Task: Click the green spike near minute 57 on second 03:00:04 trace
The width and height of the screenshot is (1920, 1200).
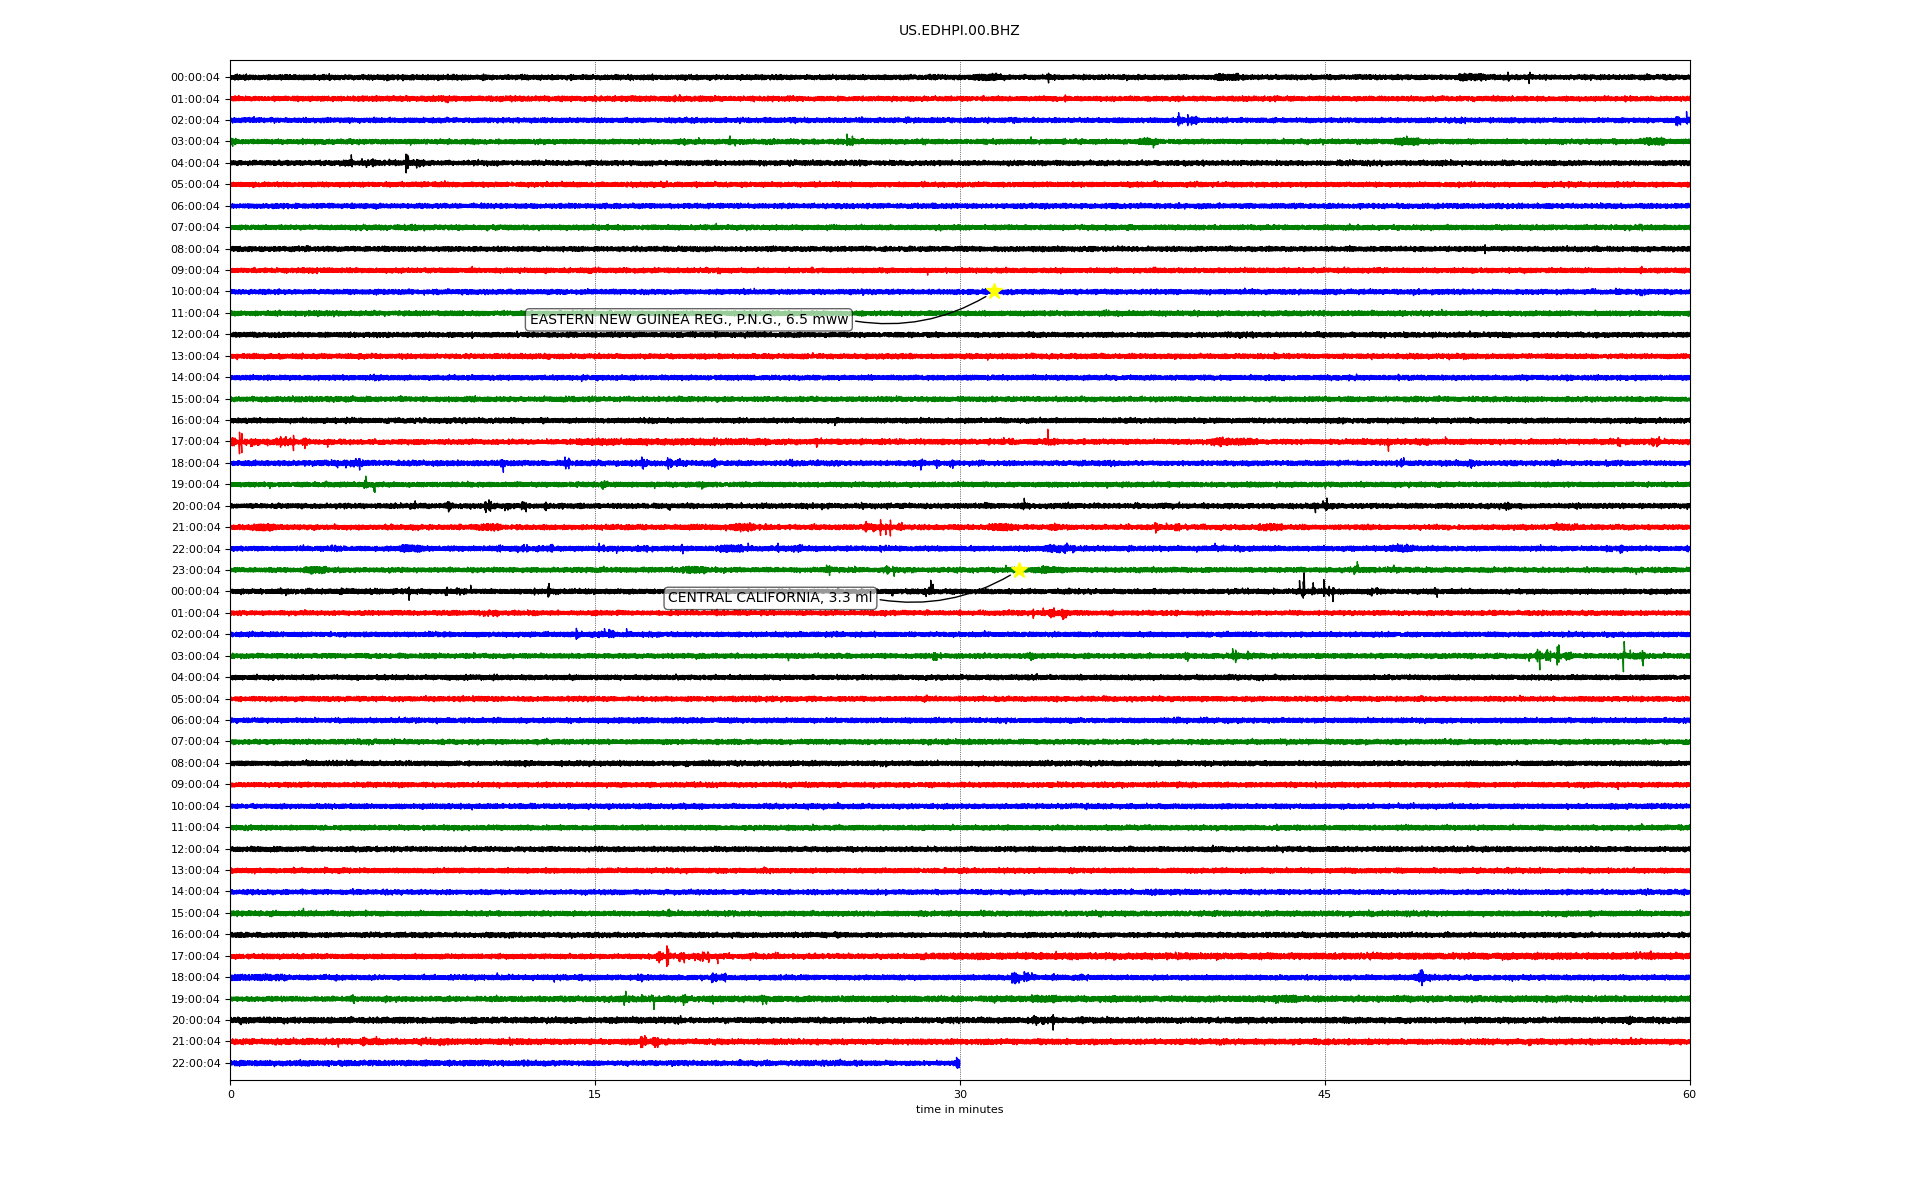Action: pyautogui.click(x=1623, y=656)
